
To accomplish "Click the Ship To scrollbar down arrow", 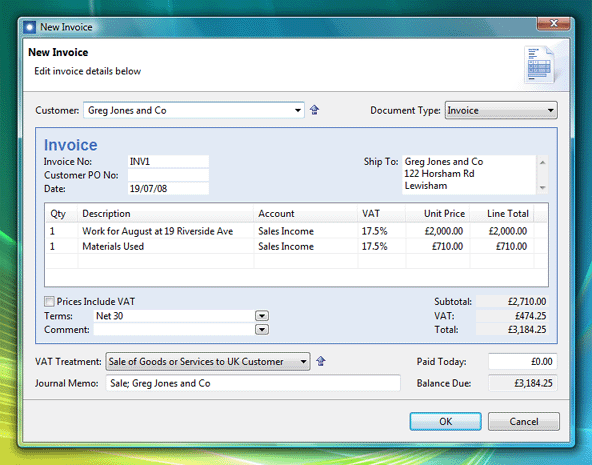I will pos(542,188).
